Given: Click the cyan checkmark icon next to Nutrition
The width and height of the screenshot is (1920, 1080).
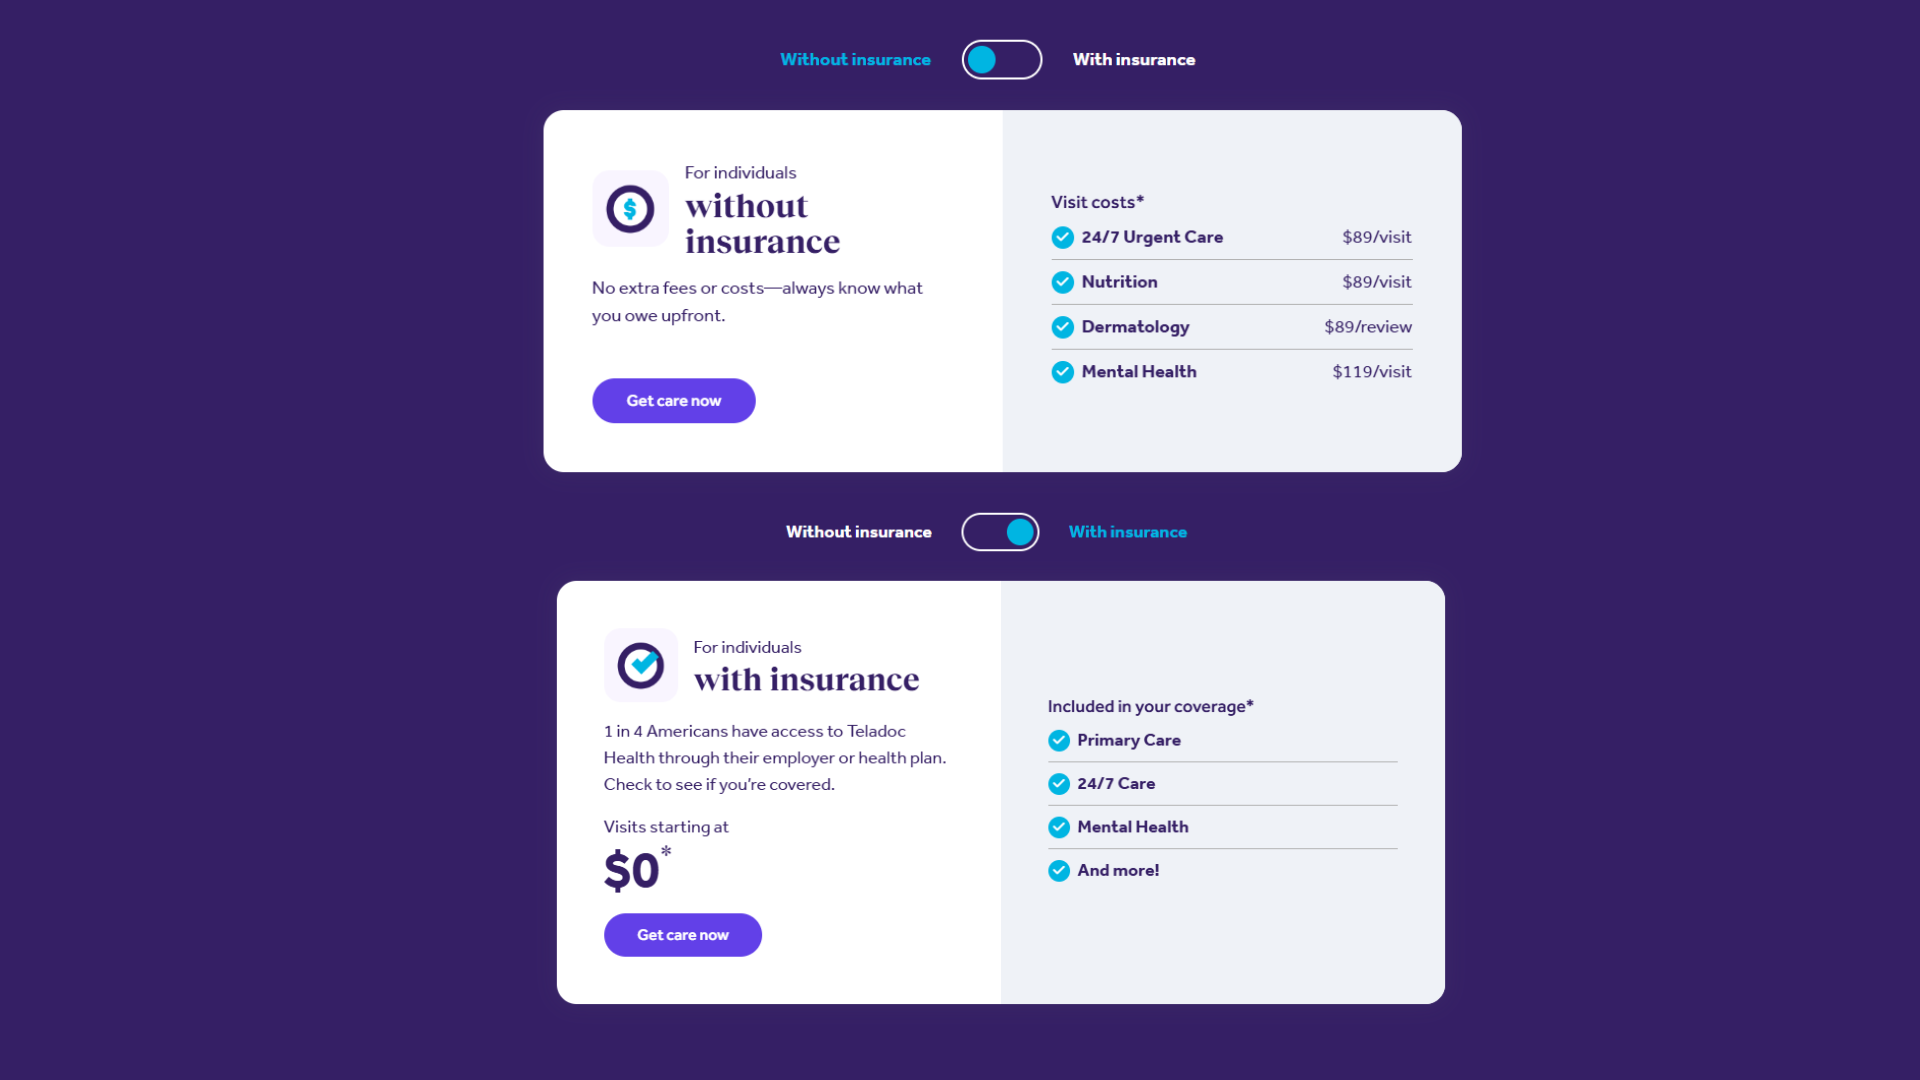Looking at the screenshot, I should pyautogui.click(x=1062, y=281).
